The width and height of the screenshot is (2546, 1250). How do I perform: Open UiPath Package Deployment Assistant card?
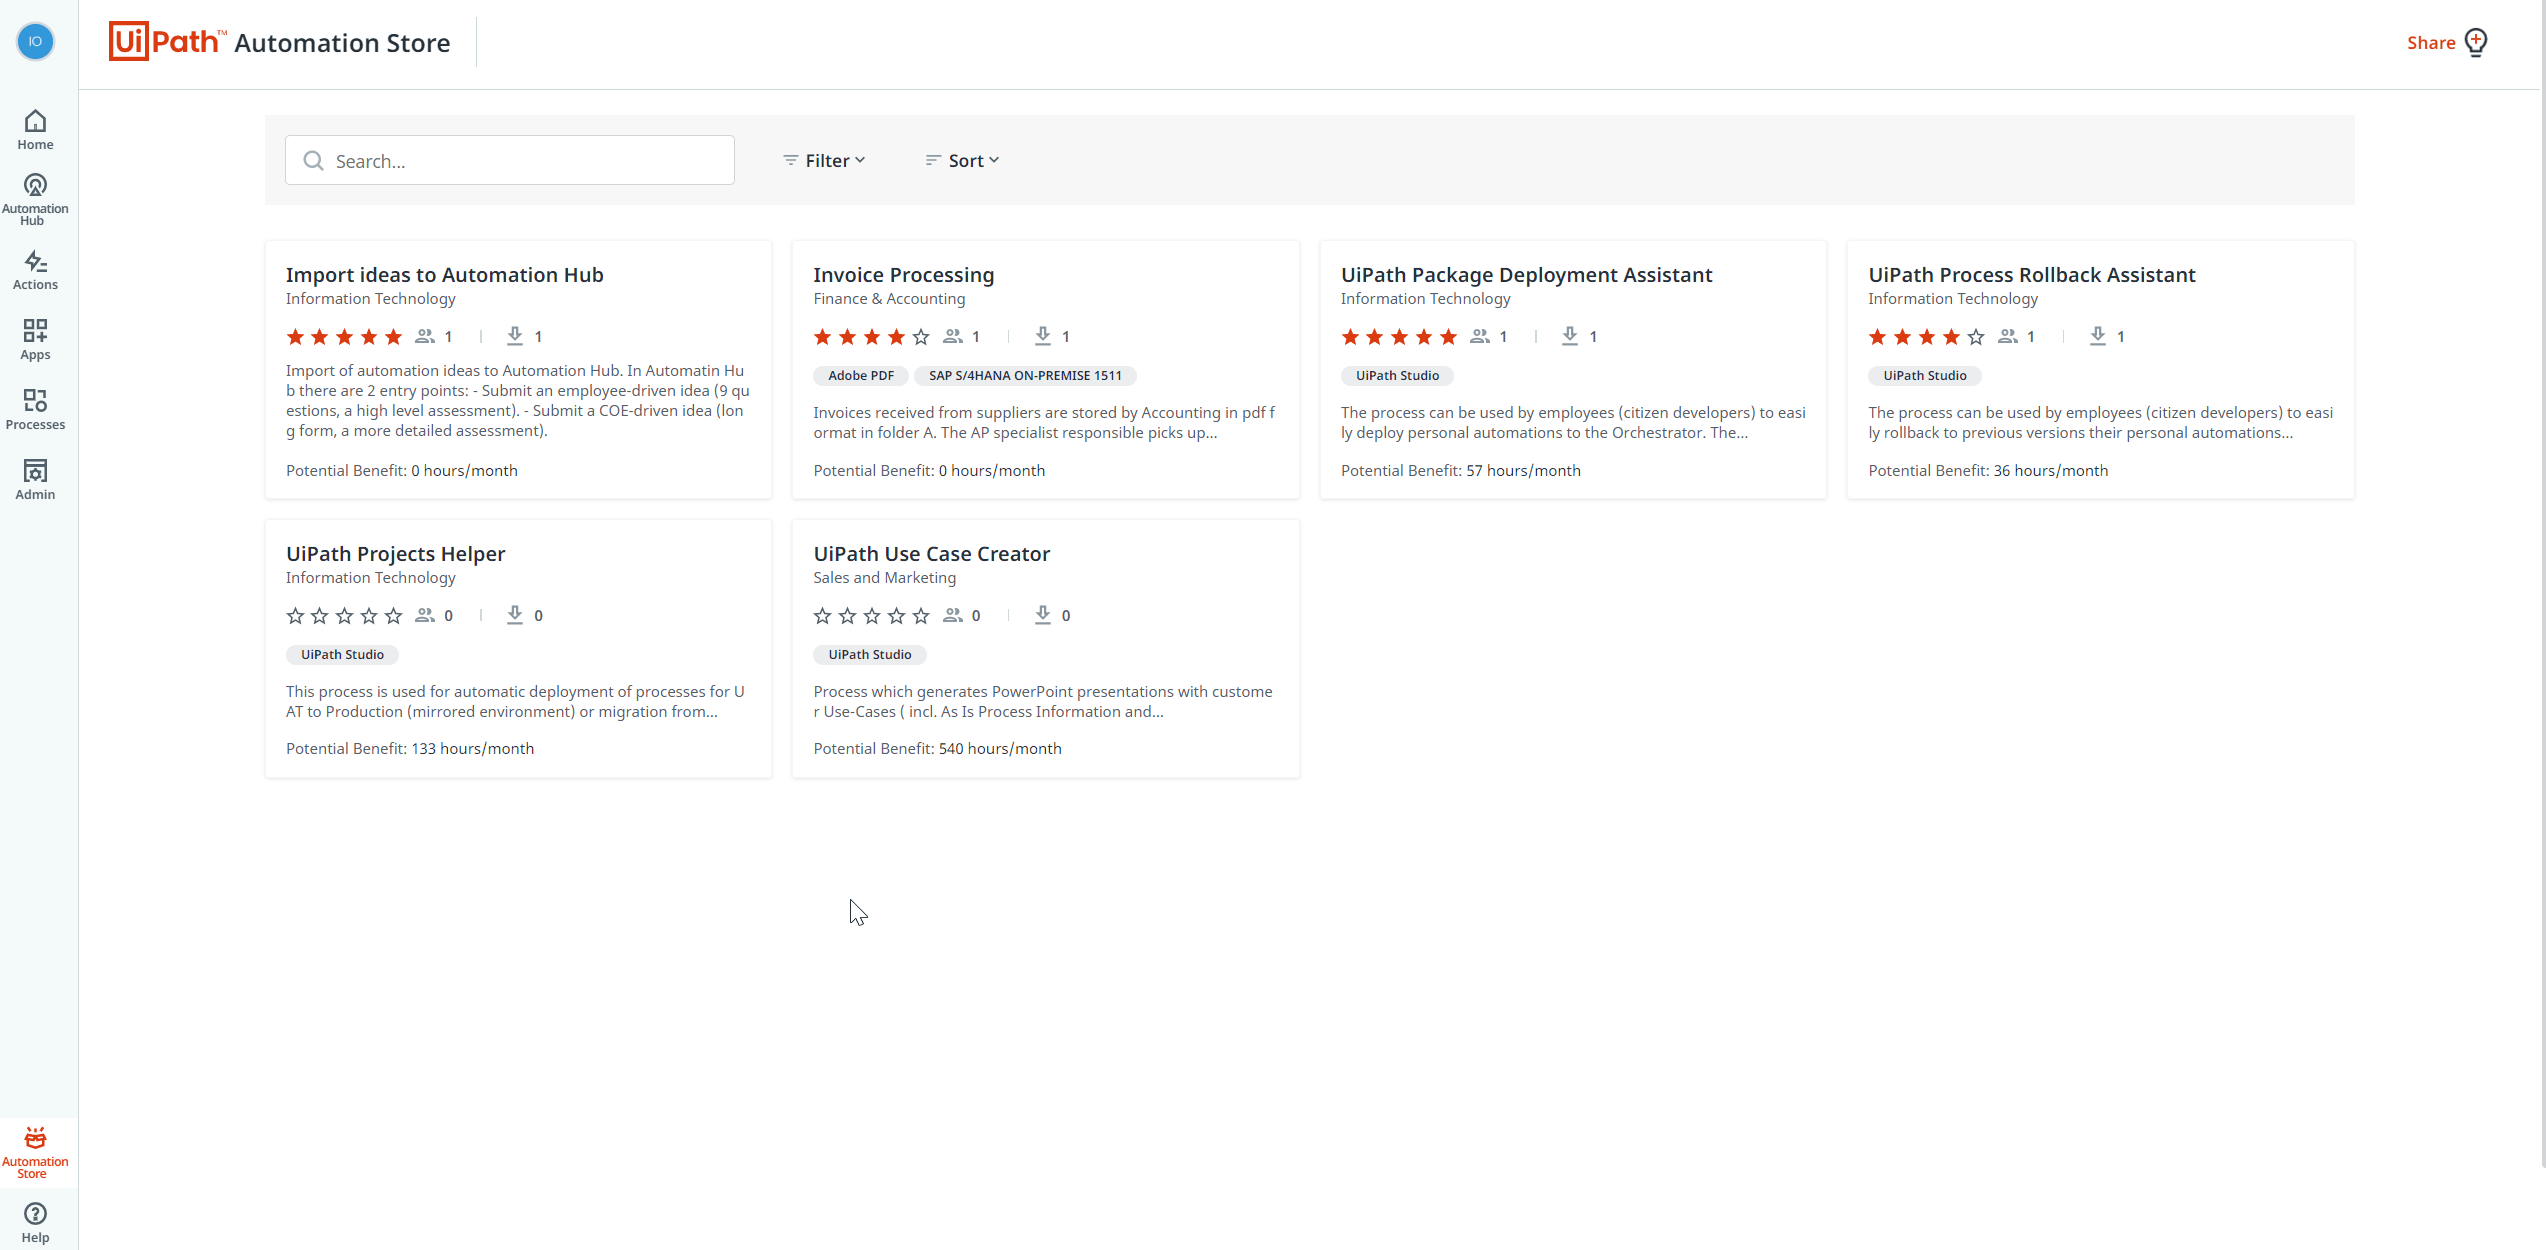1526,274
